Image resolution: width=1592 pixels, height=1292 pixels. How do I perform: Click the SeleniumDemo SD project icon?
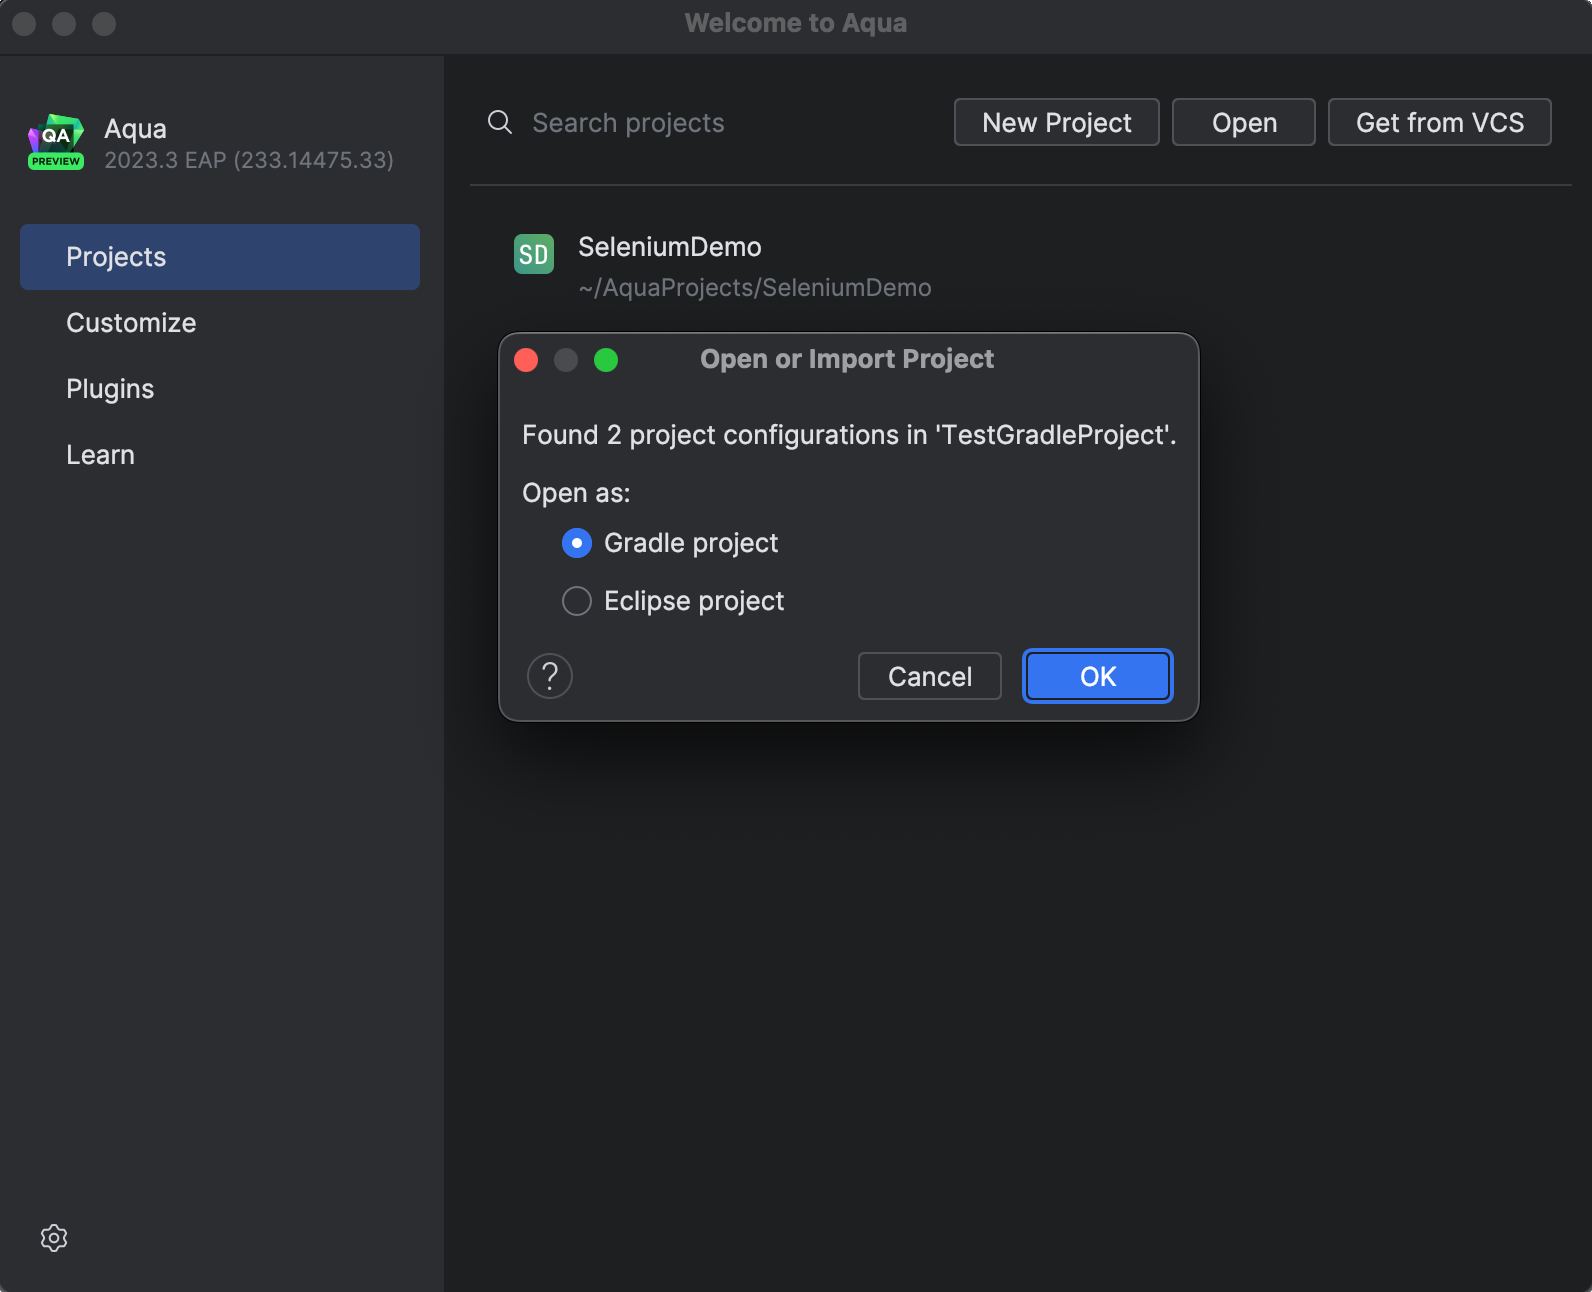coord(533,254)
